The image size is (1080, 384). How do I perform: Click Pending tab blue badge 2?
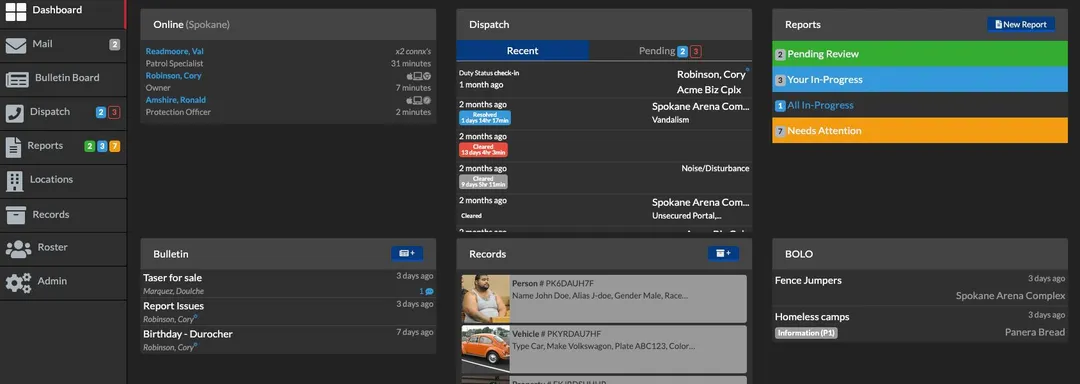tap(683, 51)
